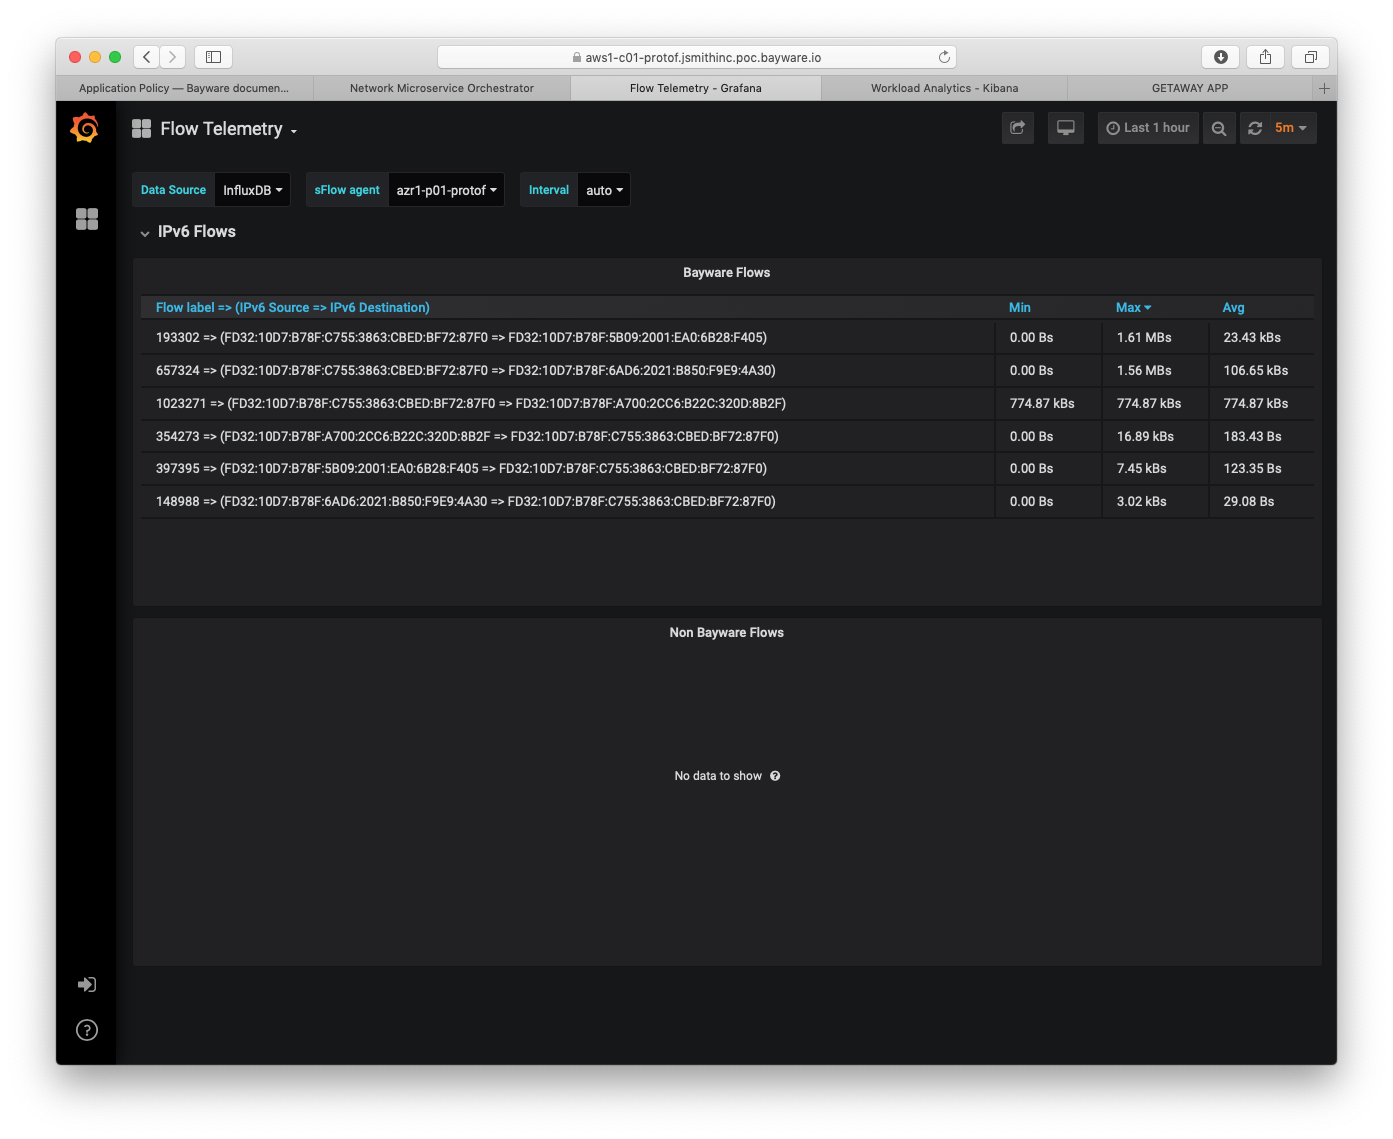Click the sFlow agent variable label

point(347,190)
